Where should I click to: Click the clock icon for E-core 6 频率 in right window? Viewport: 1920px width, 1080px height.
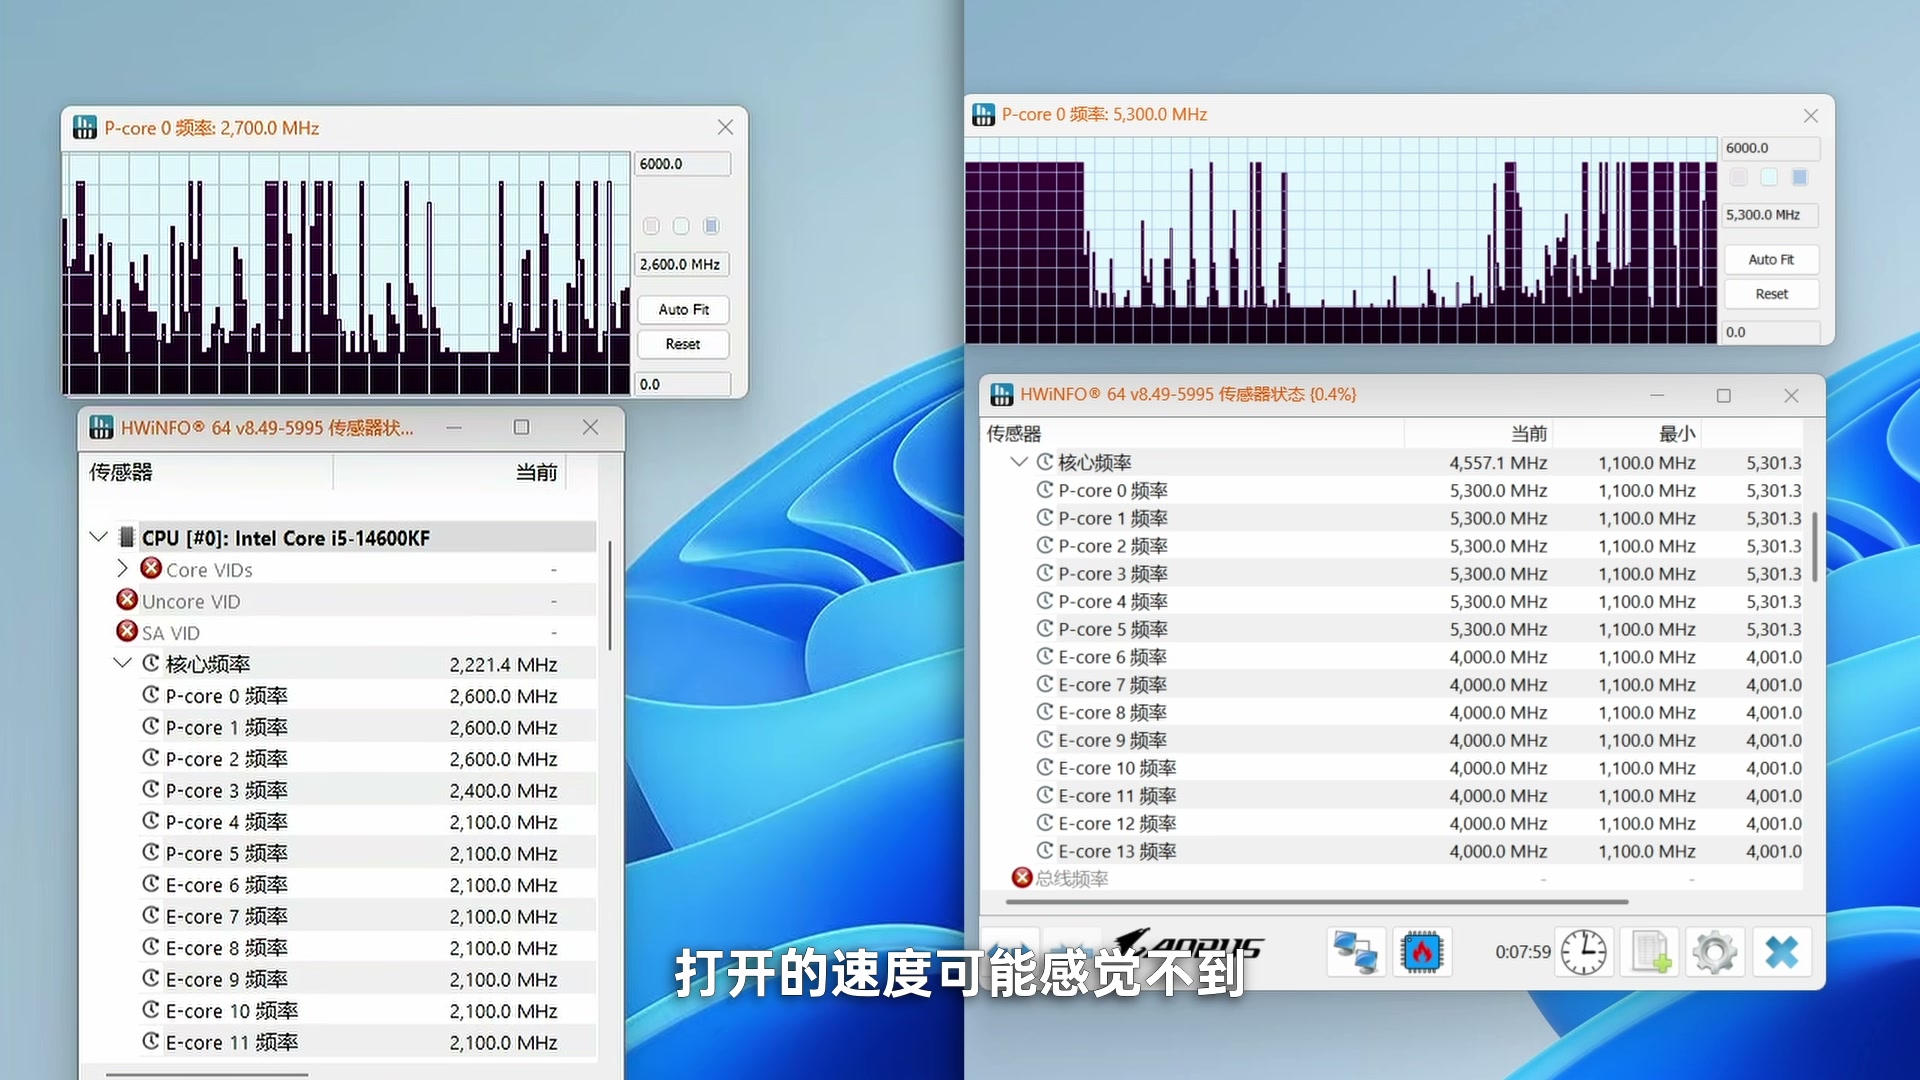[1045, 656]
